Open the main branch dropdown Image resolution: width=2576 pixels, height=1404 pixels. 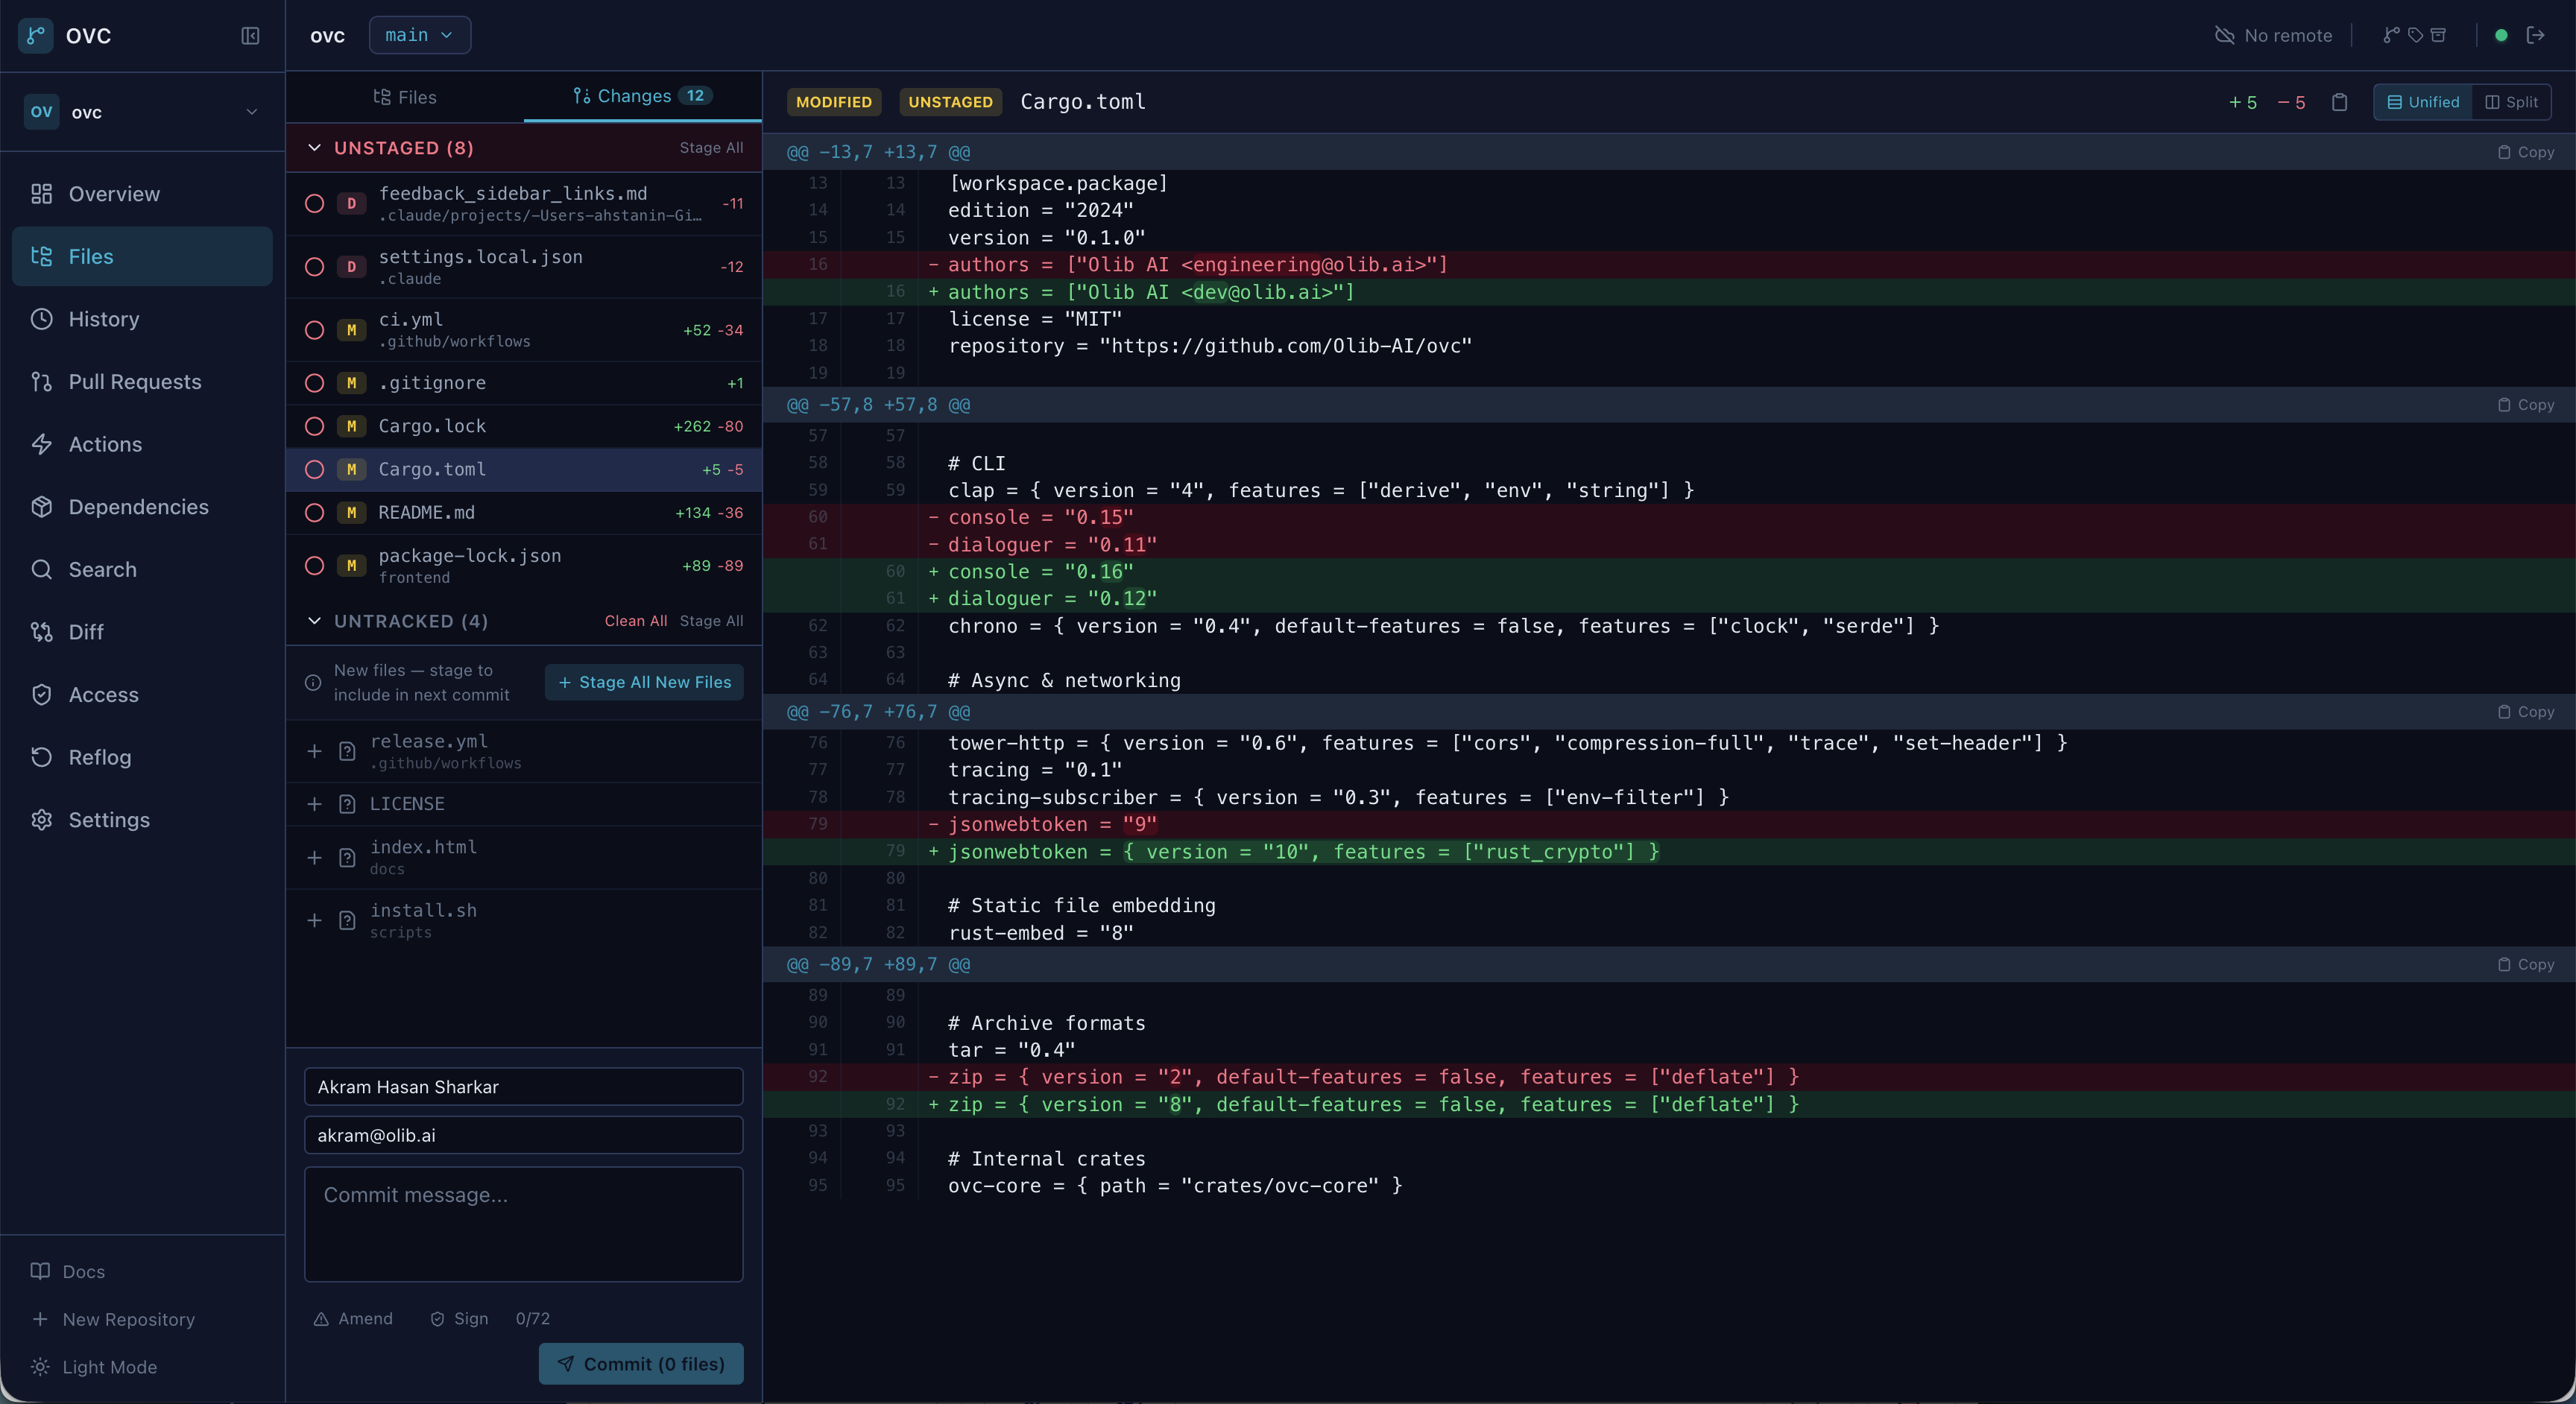[x=419, y=35]
